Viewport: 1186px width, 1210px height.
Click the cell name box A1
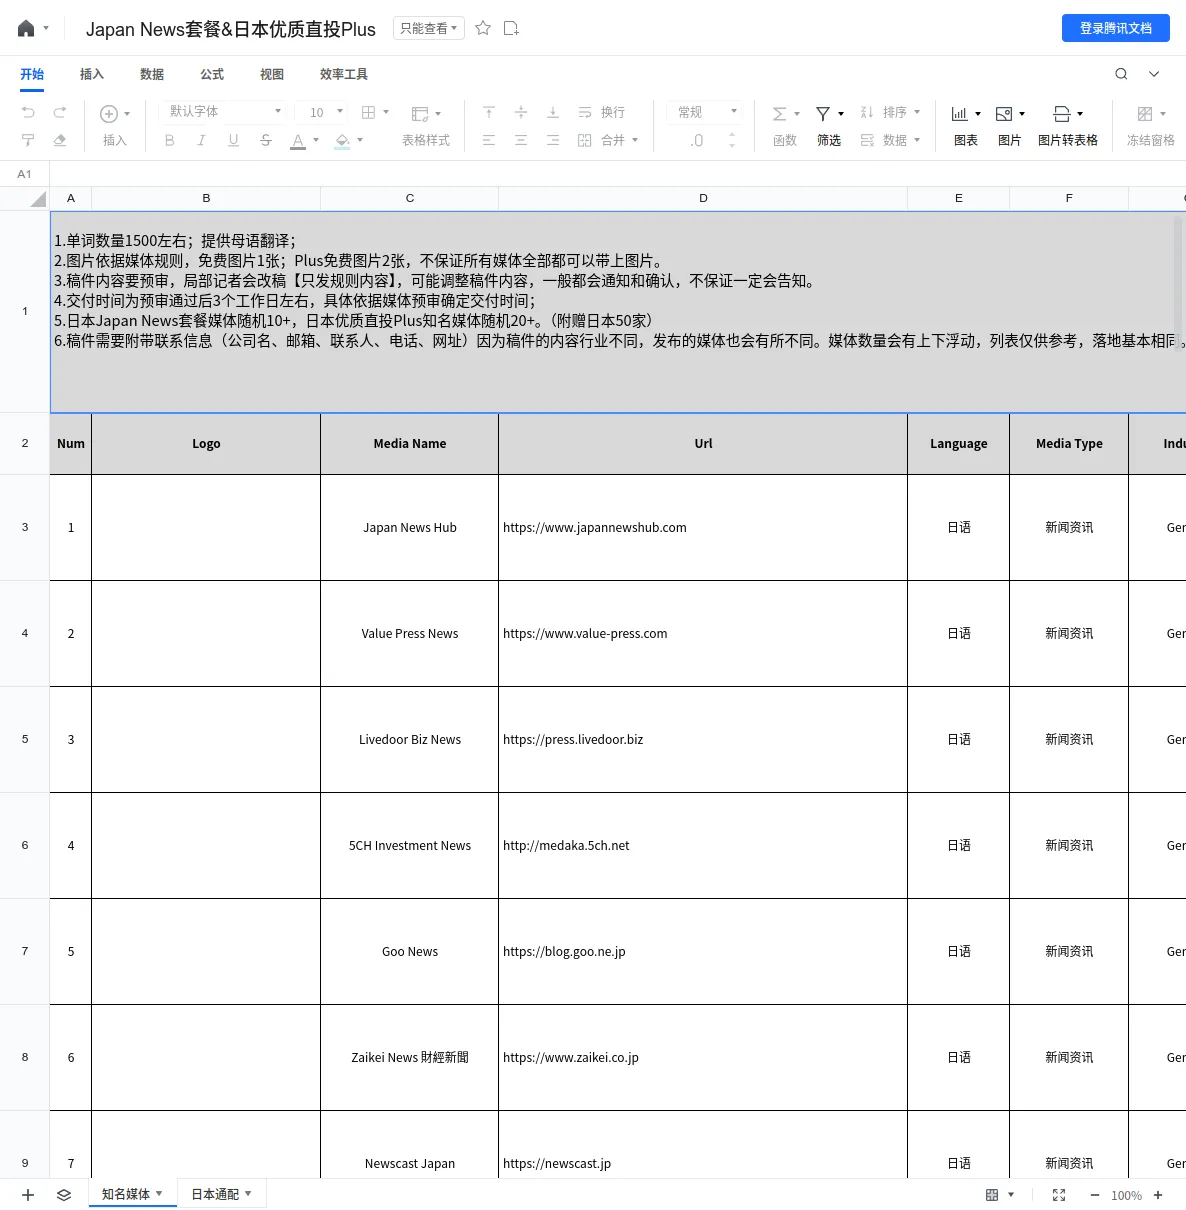pyautogui.click(x=25, y=174)
